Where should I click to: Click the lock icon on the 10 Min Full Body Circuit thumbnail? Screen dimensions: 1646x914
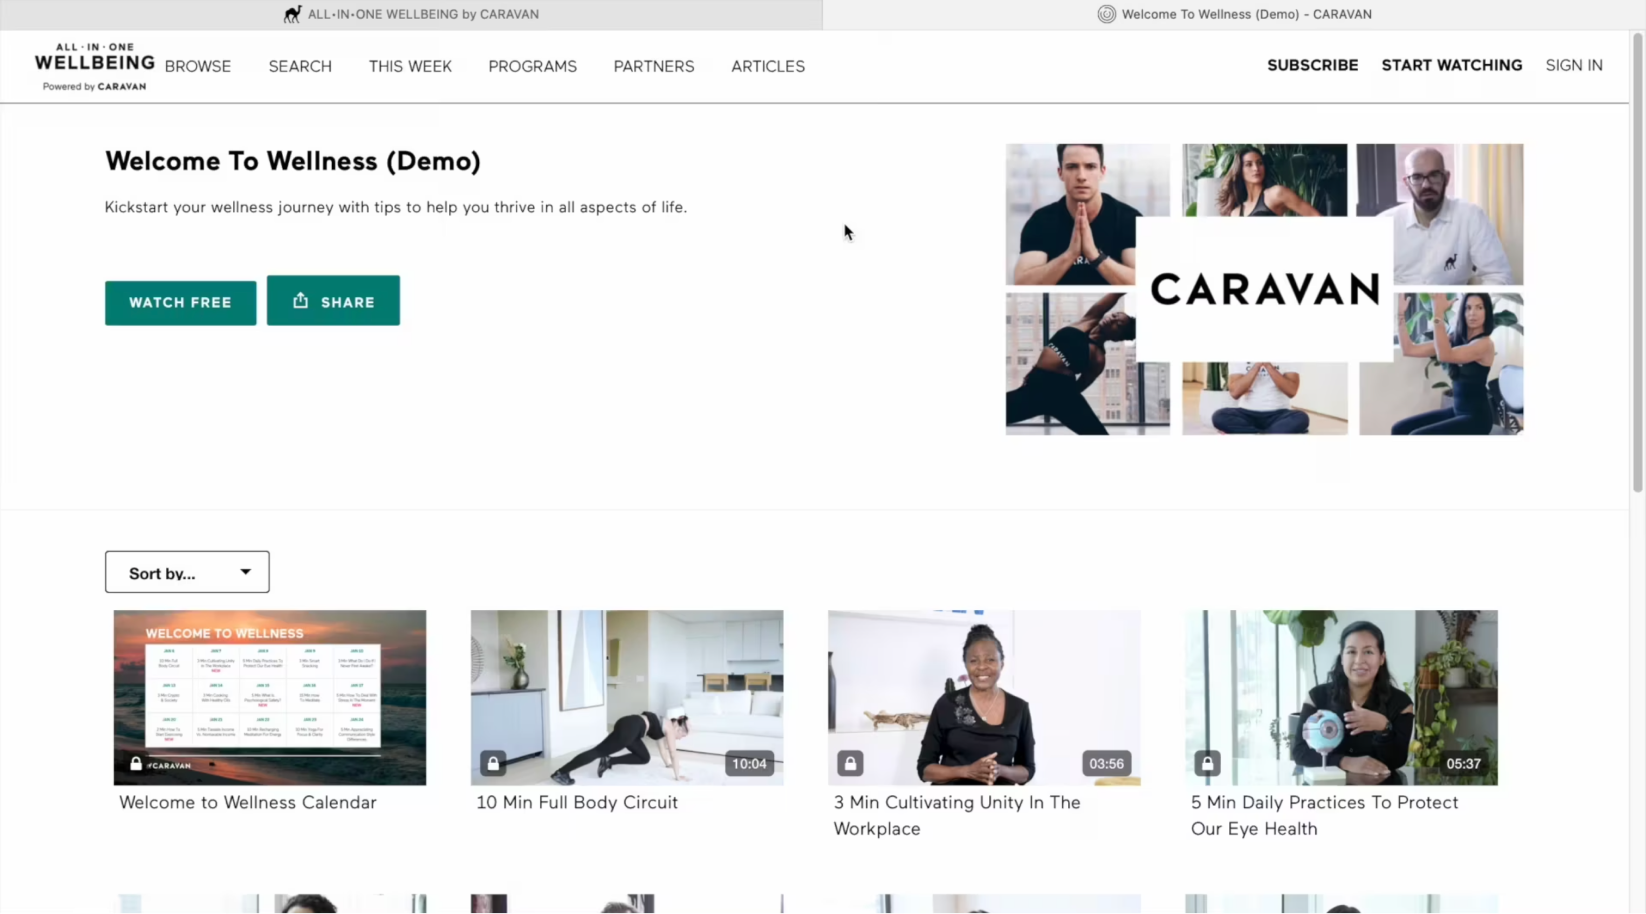[x=493, y=763]
